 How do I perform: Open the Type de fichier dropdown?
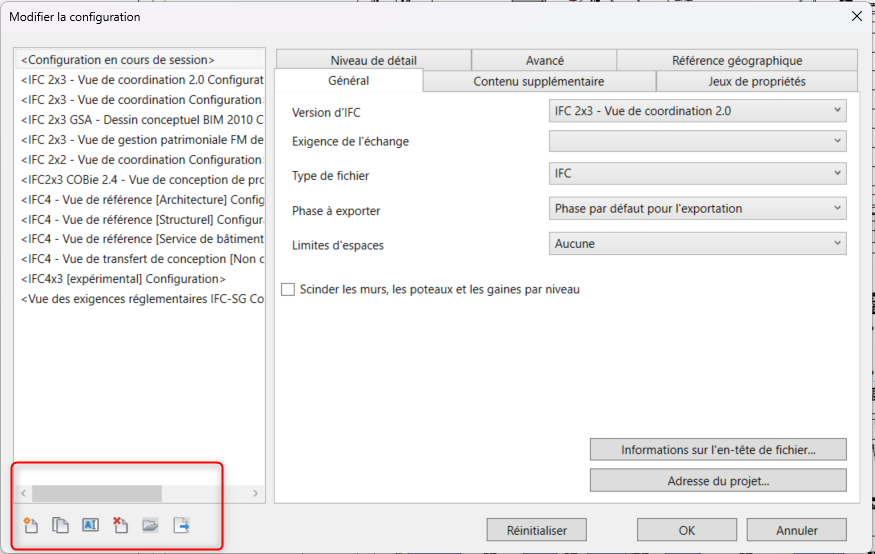click(x=698, y=174)
